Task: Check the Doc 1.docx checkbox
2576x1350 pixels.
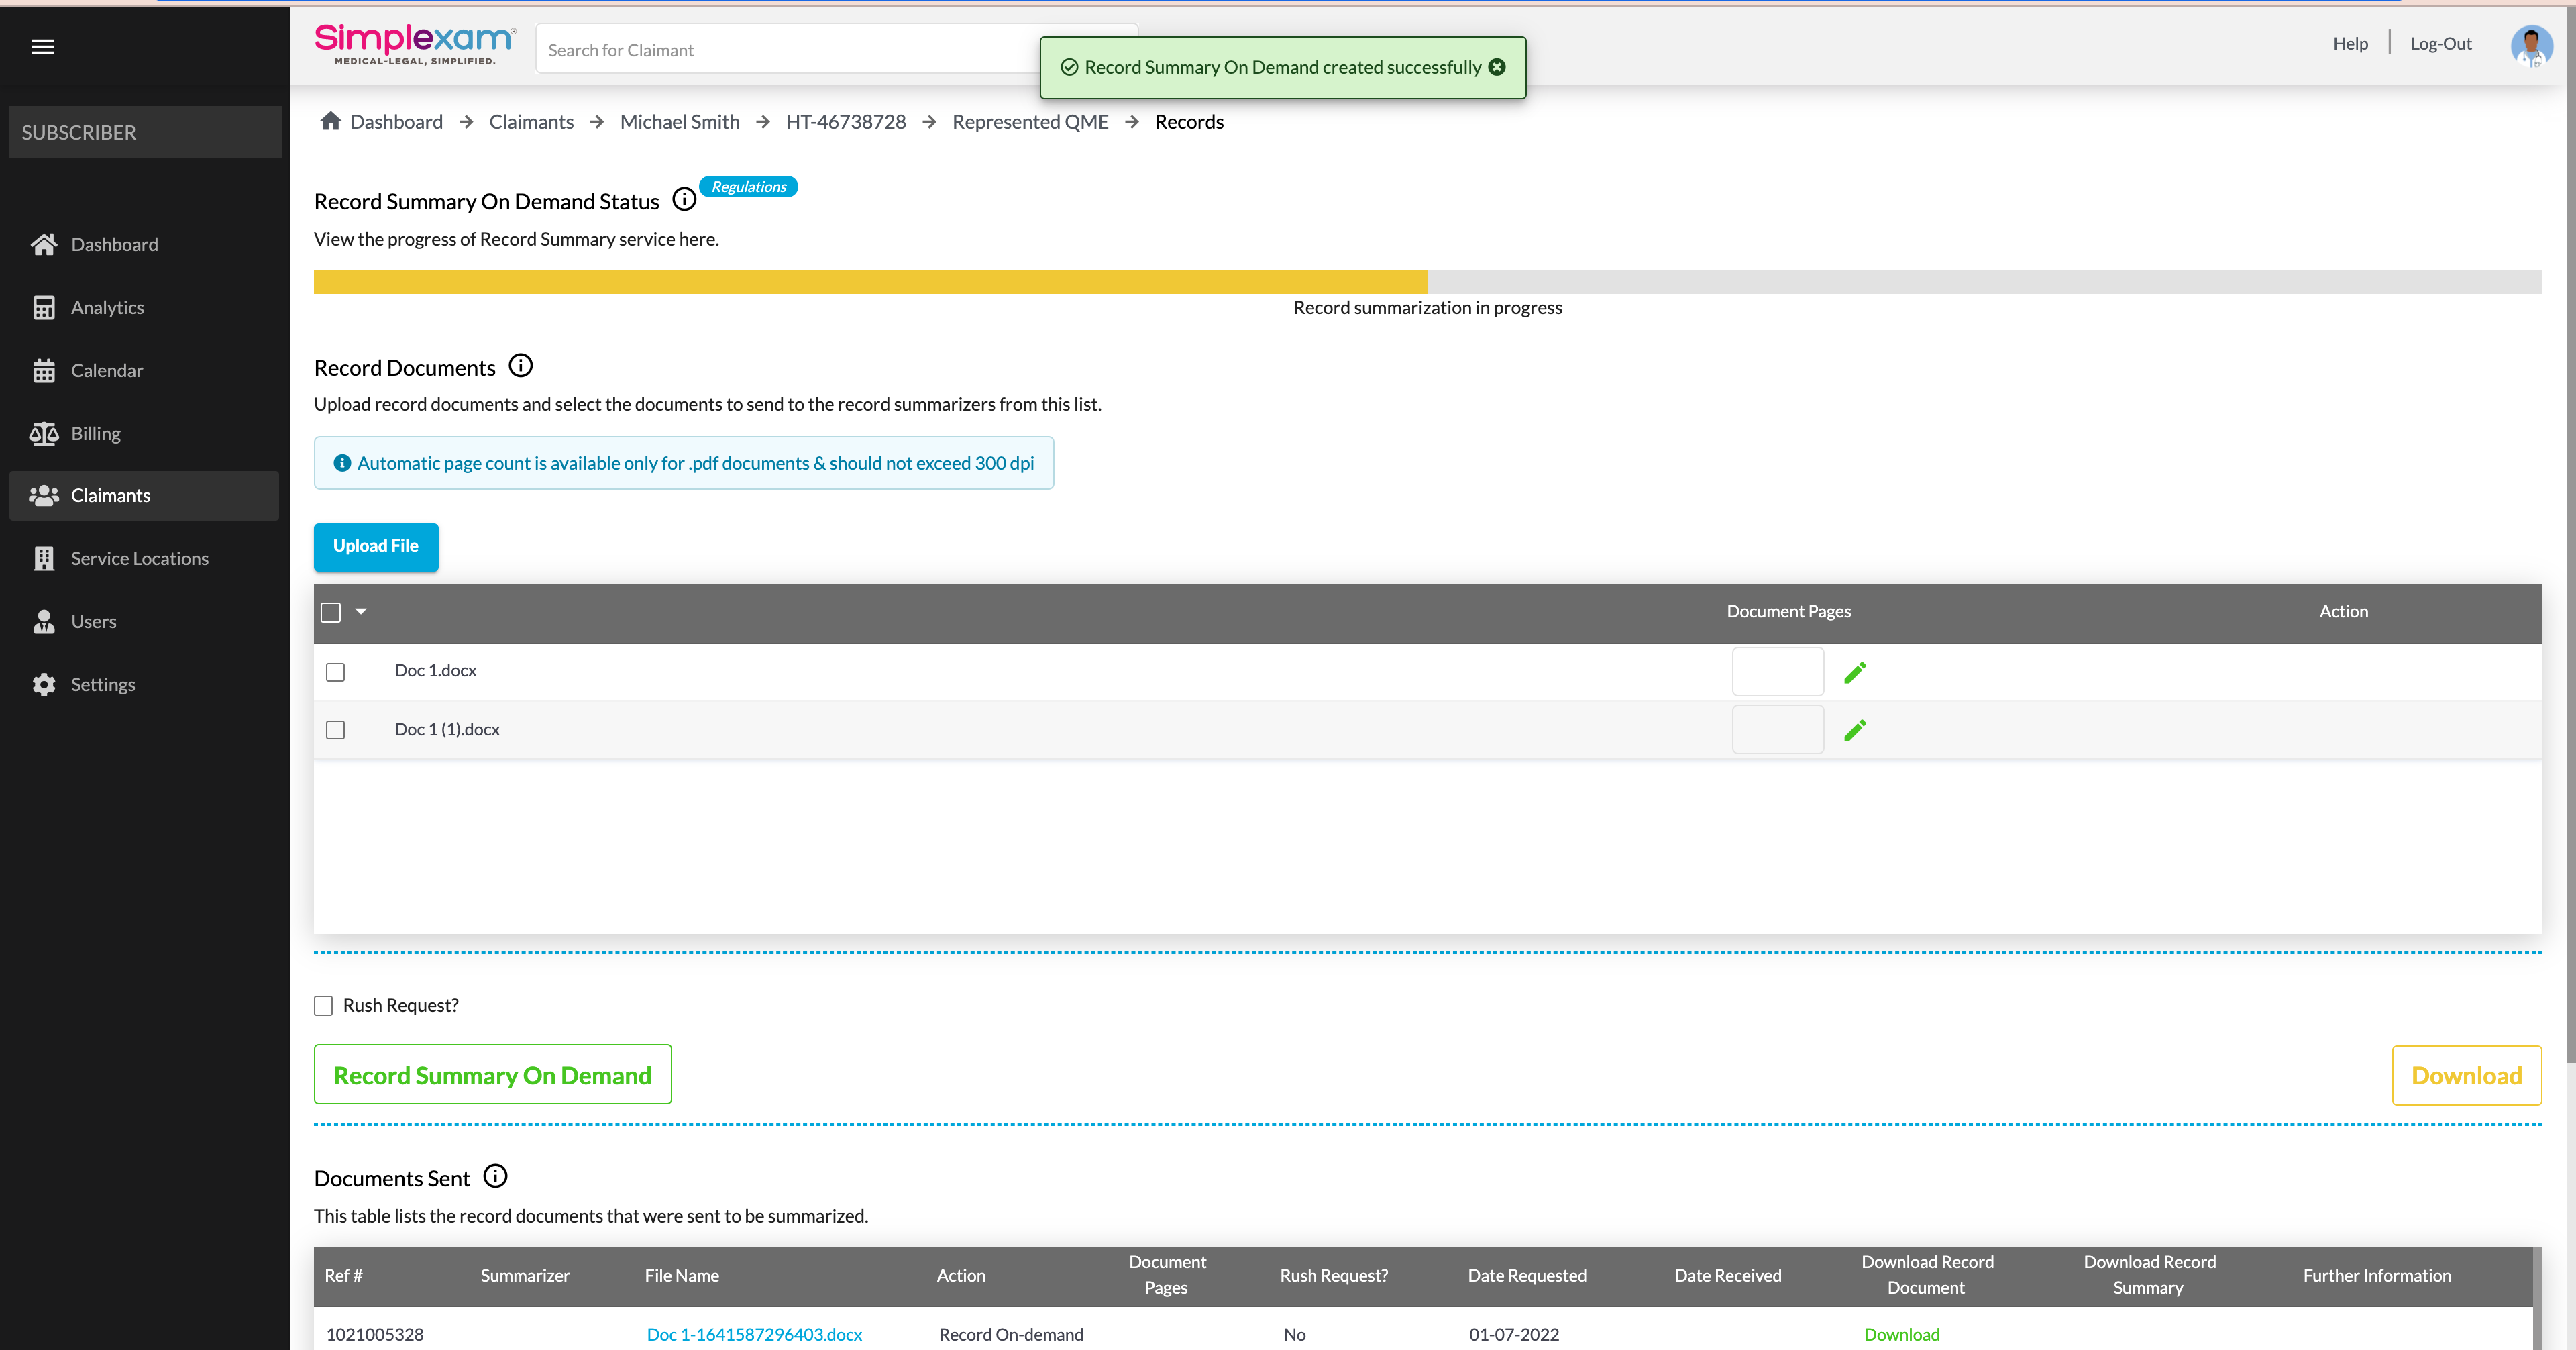Action: 336,672
